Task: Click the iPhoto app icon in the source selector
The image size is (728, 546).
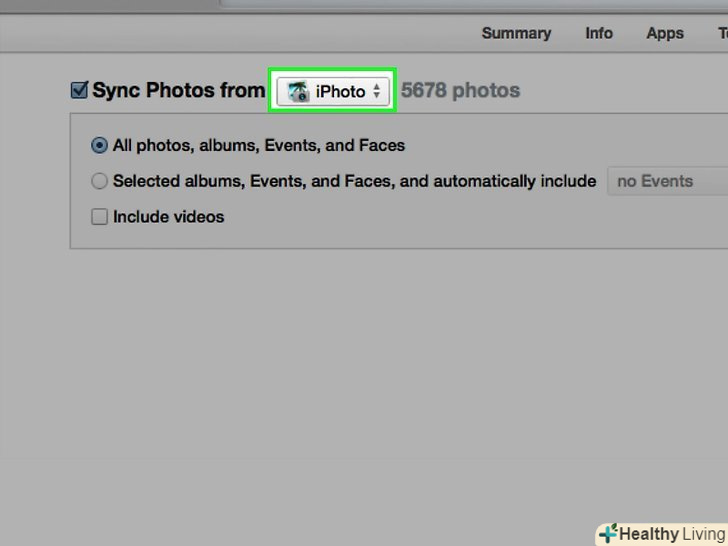Action: coord(298,91)
